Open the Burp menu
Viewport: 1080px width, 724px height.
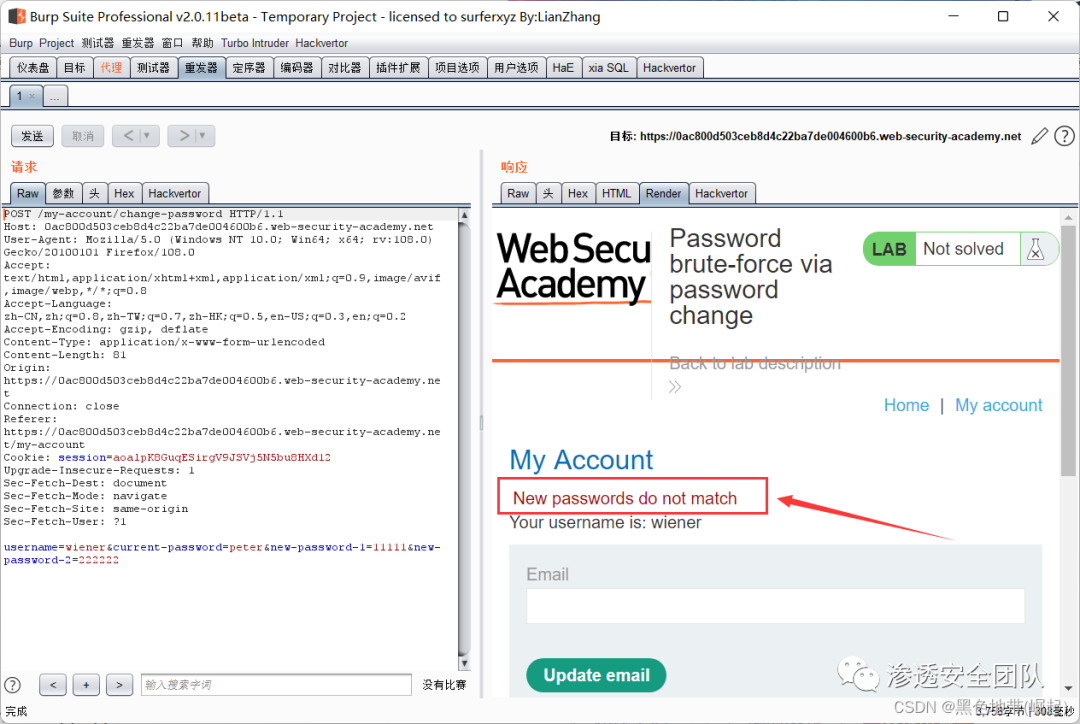(21, 43)
